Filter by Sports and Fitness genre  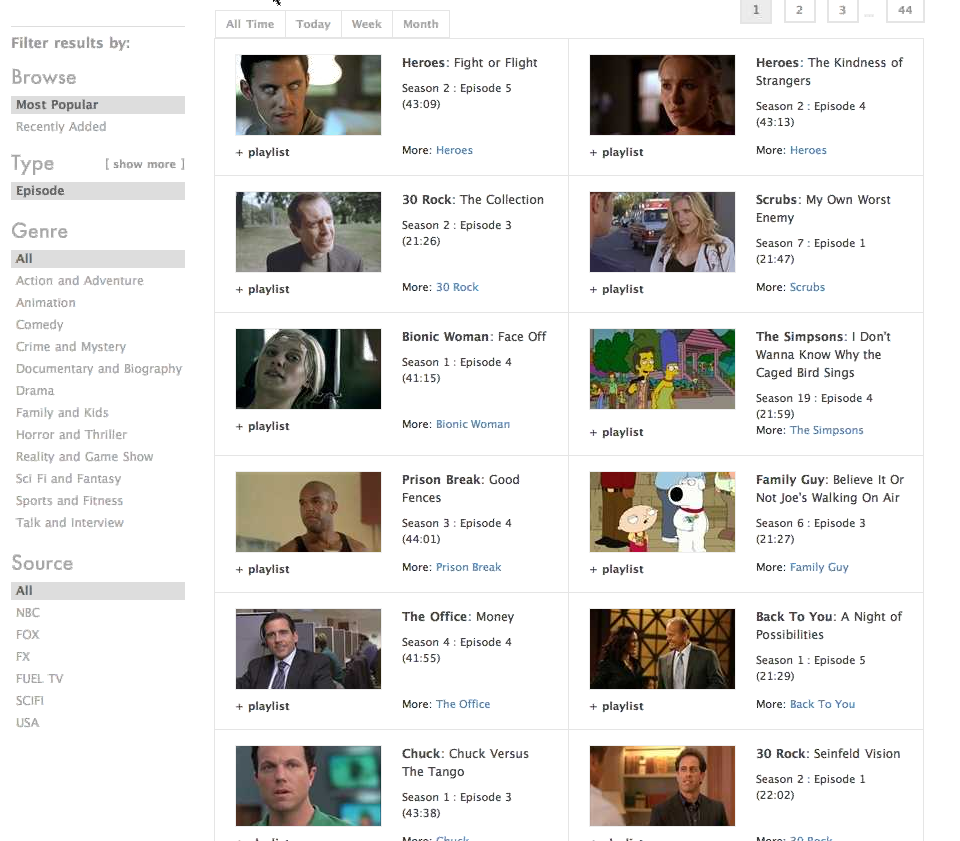(x=69, y=501)
